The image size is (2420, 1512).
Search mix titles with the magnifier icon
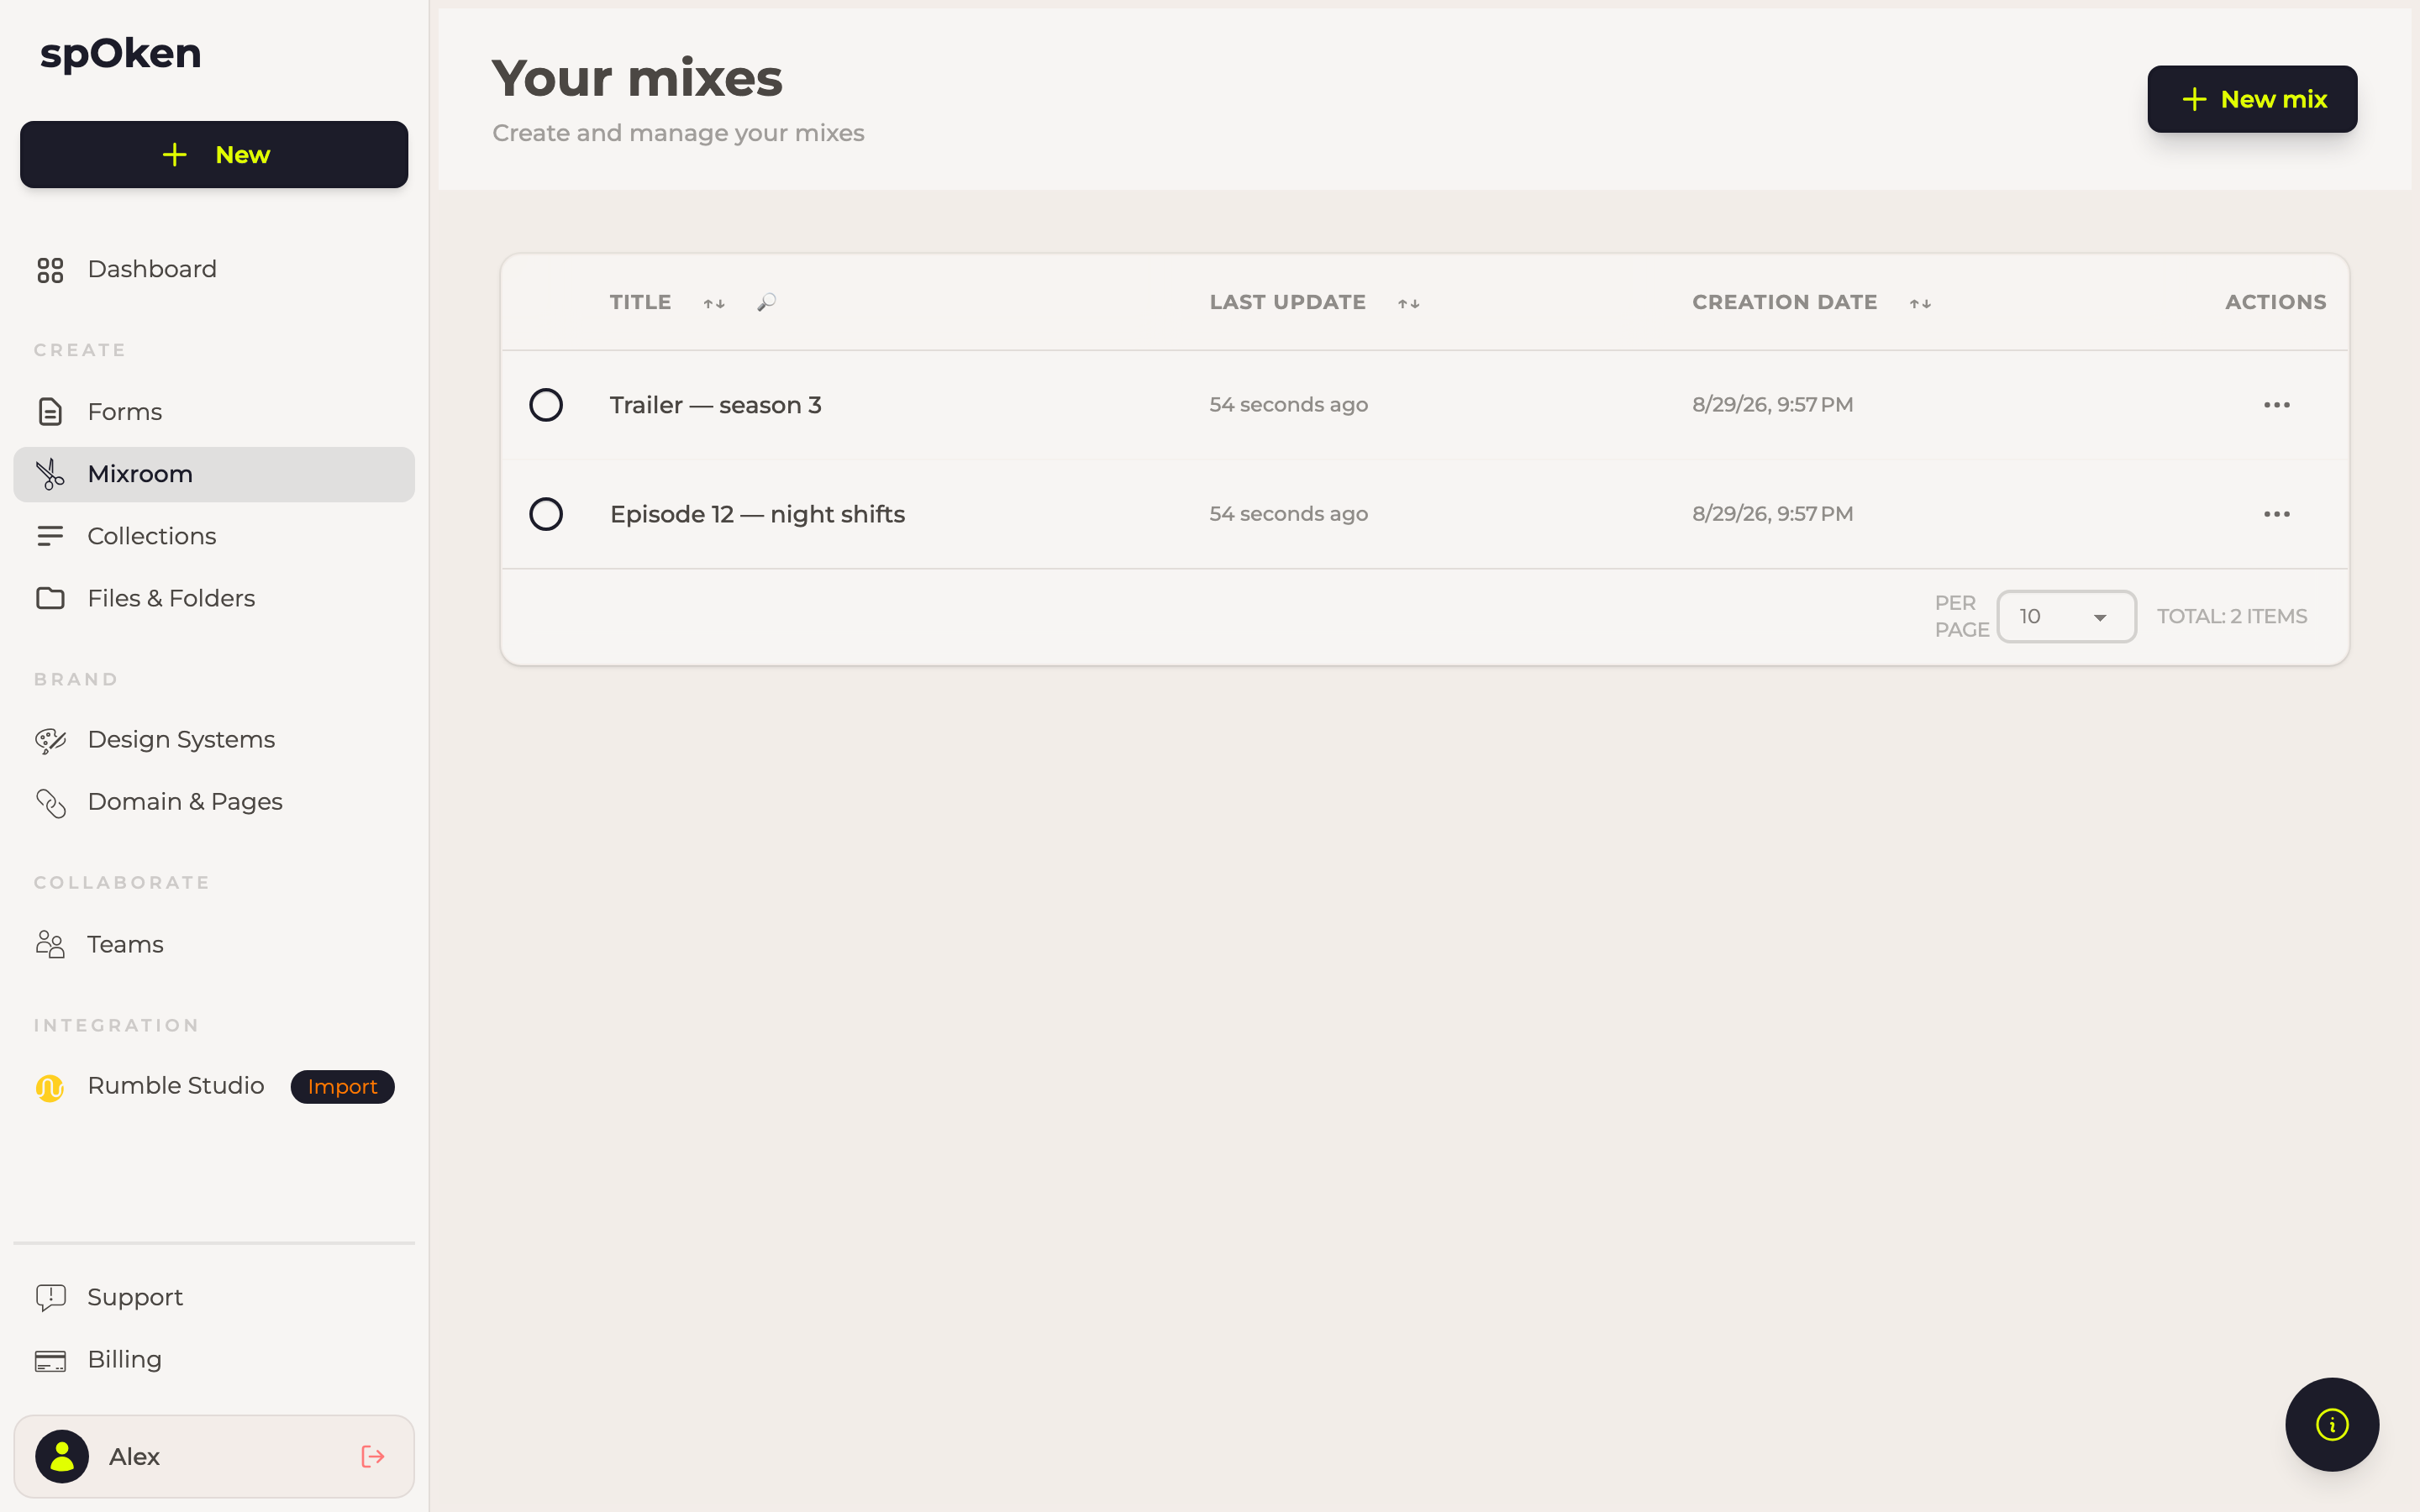tap(766, 302)
